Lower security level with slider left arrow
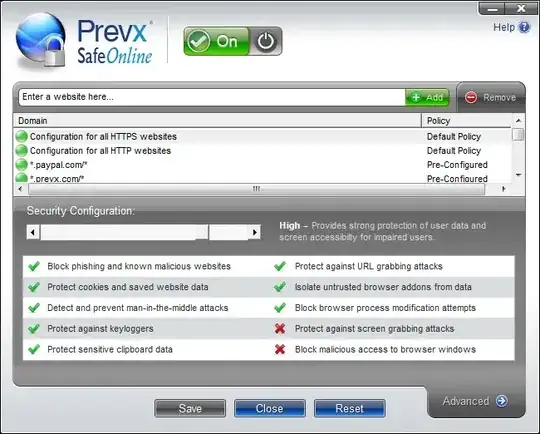This screenshot has width=540, height=434. coord(33,232)
